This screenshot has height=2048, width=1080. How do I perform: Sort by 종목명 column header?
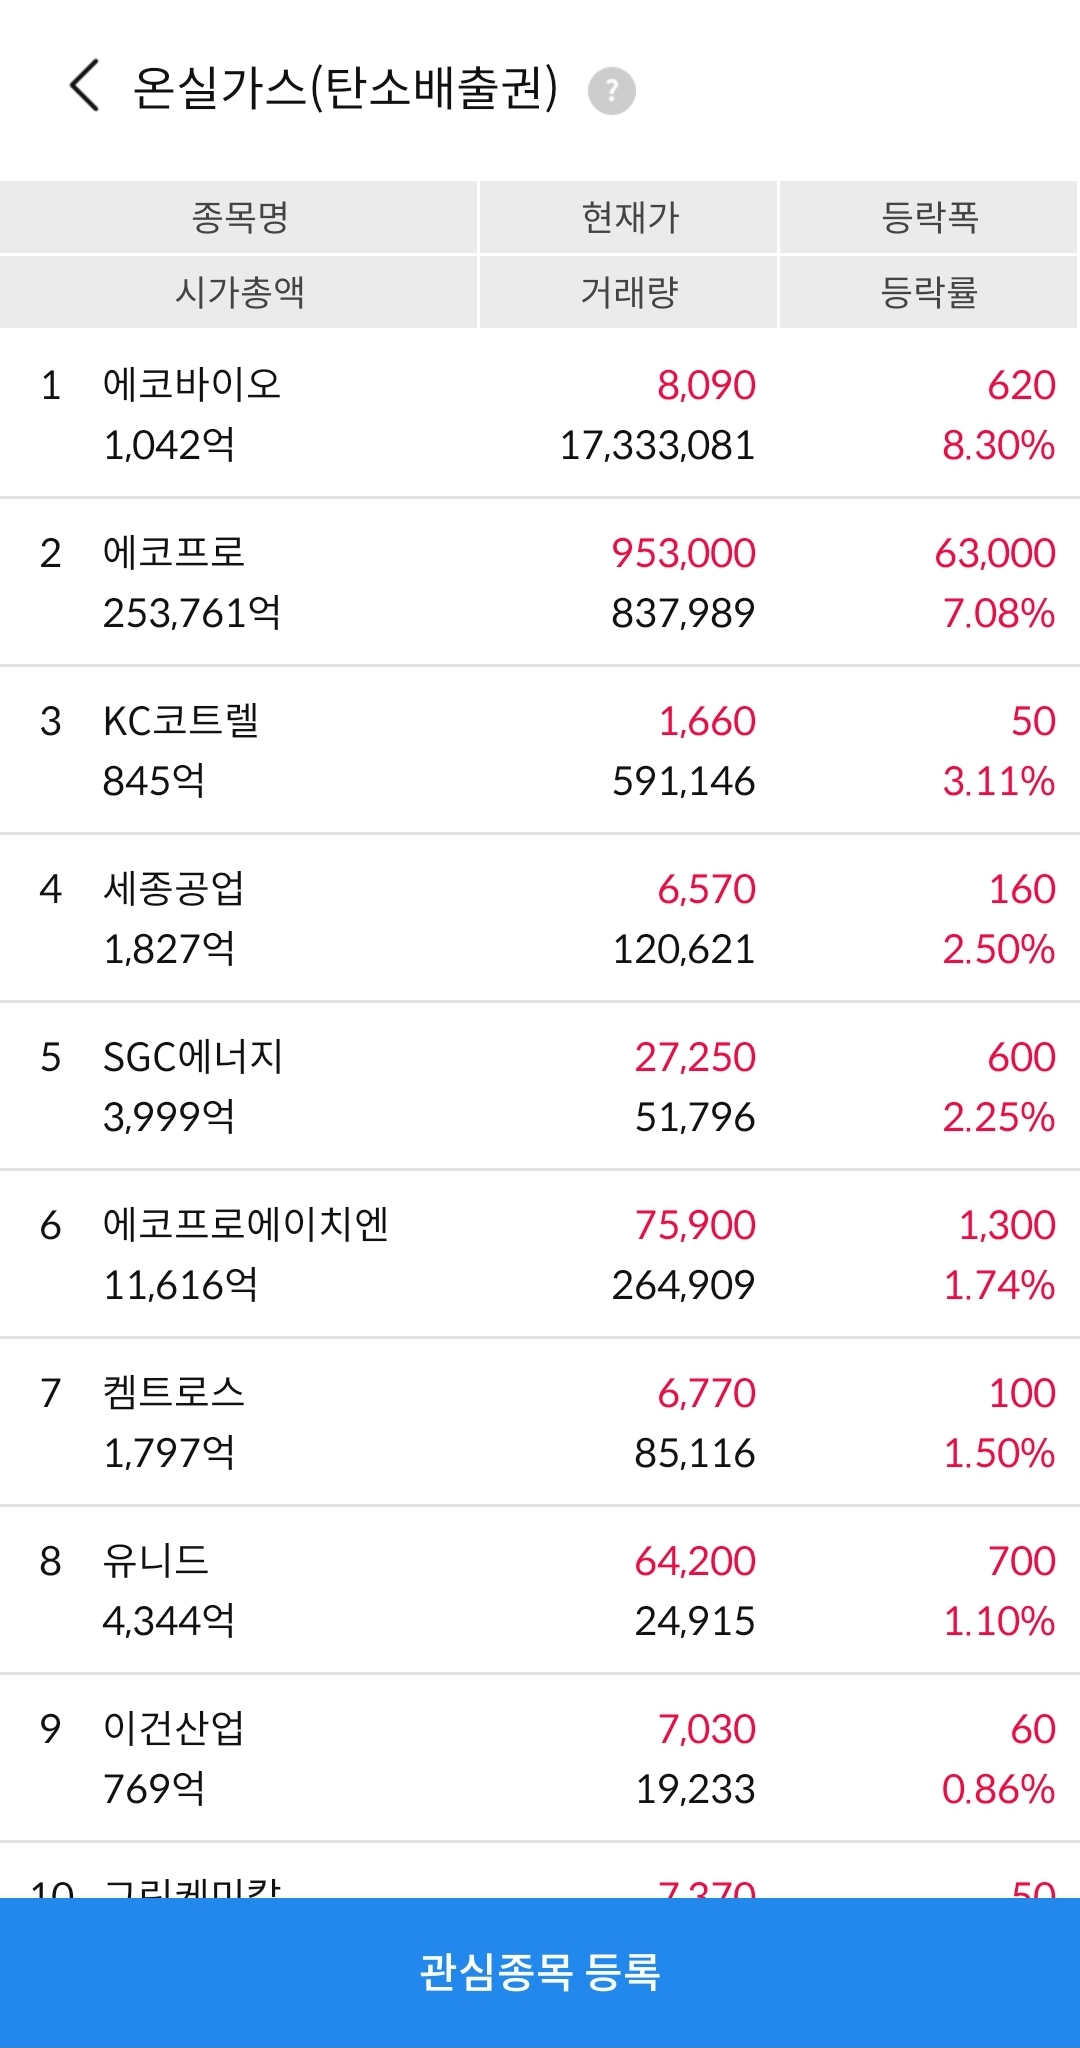point(239,217)
